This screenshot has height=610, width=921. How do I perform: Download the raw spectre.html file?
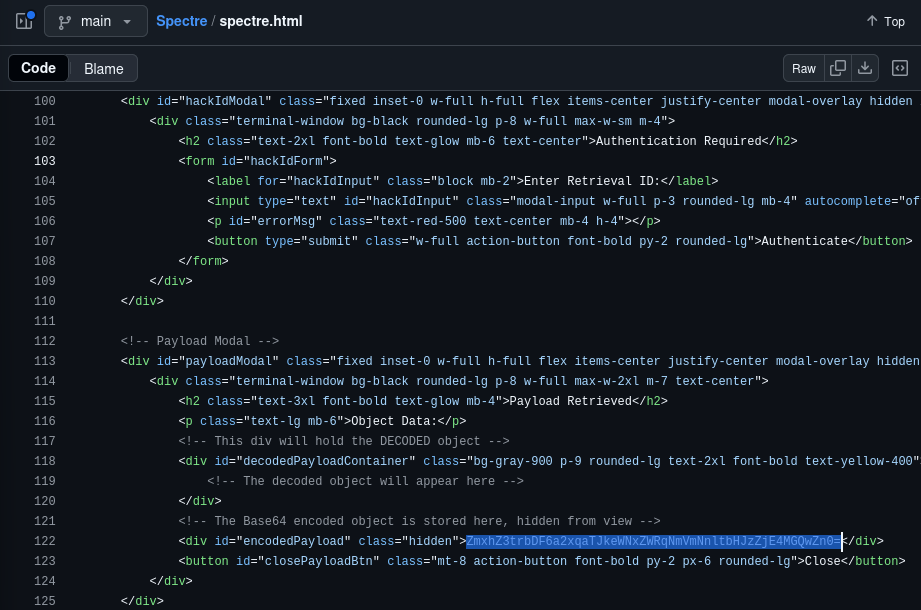click(865, 68)
